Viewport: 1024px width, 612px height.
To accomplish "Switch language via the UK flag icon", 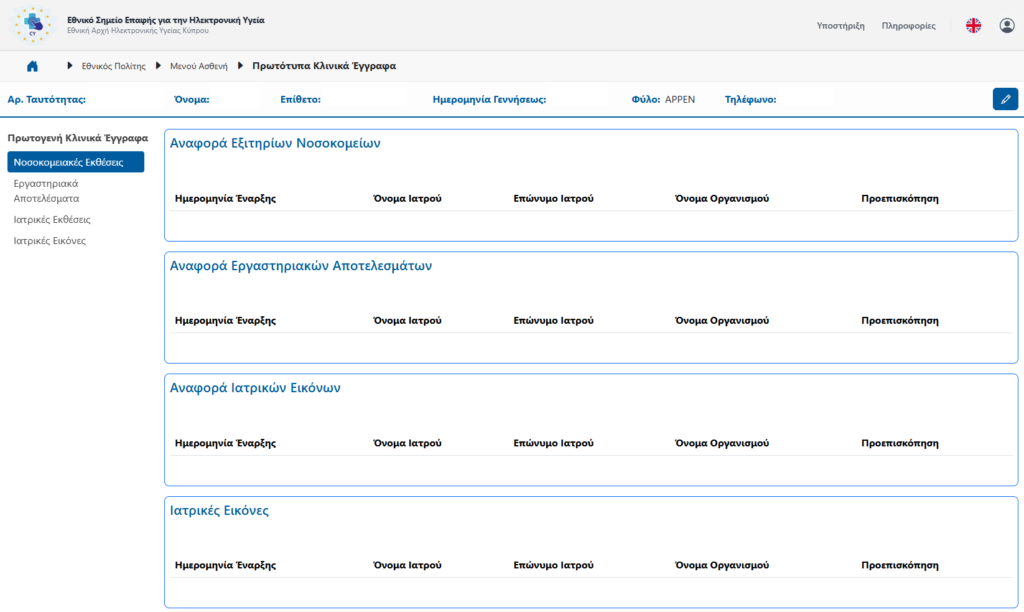I will tap(973, 25).
